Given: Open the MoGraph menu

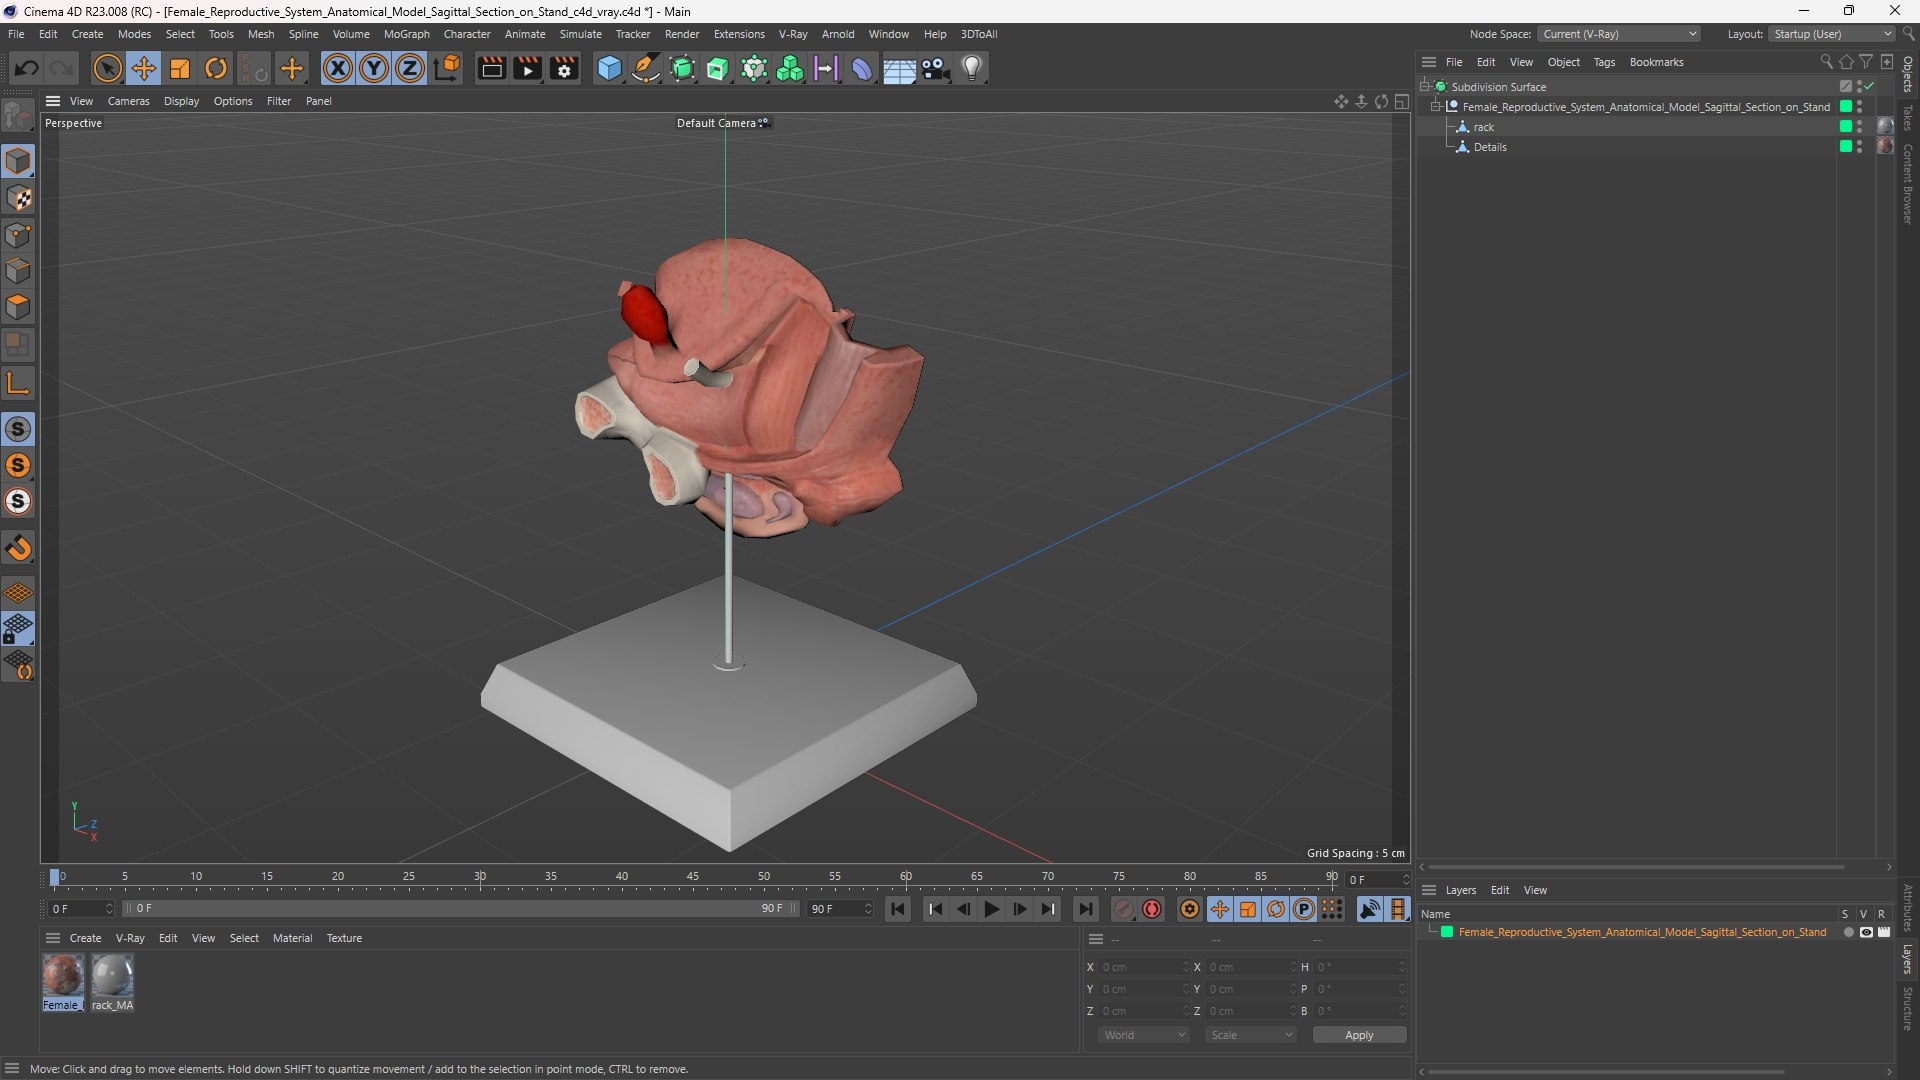Looking at the screenshot, I should tap(406, 34).
